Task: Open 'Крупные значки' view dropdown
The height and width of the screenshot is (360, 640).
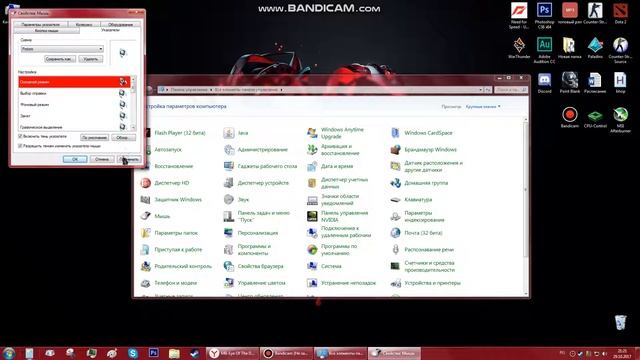Action: click(483, 107)
